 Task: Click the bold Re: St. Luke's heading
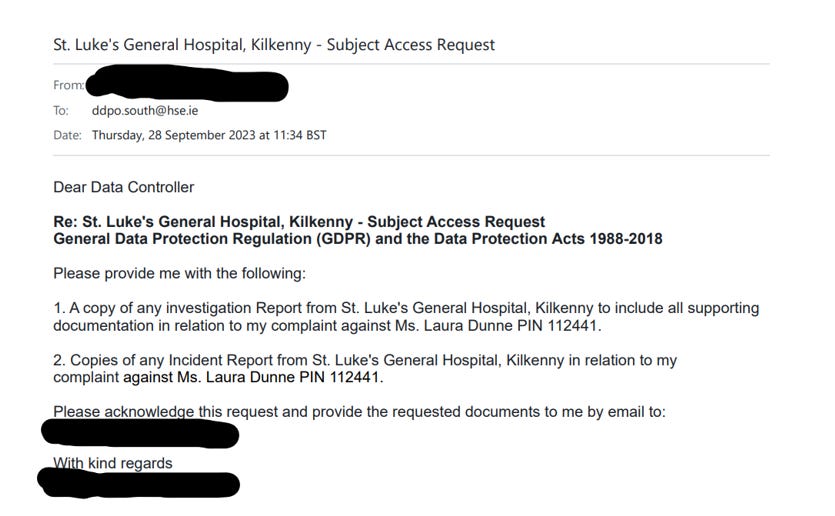[299, 222]
